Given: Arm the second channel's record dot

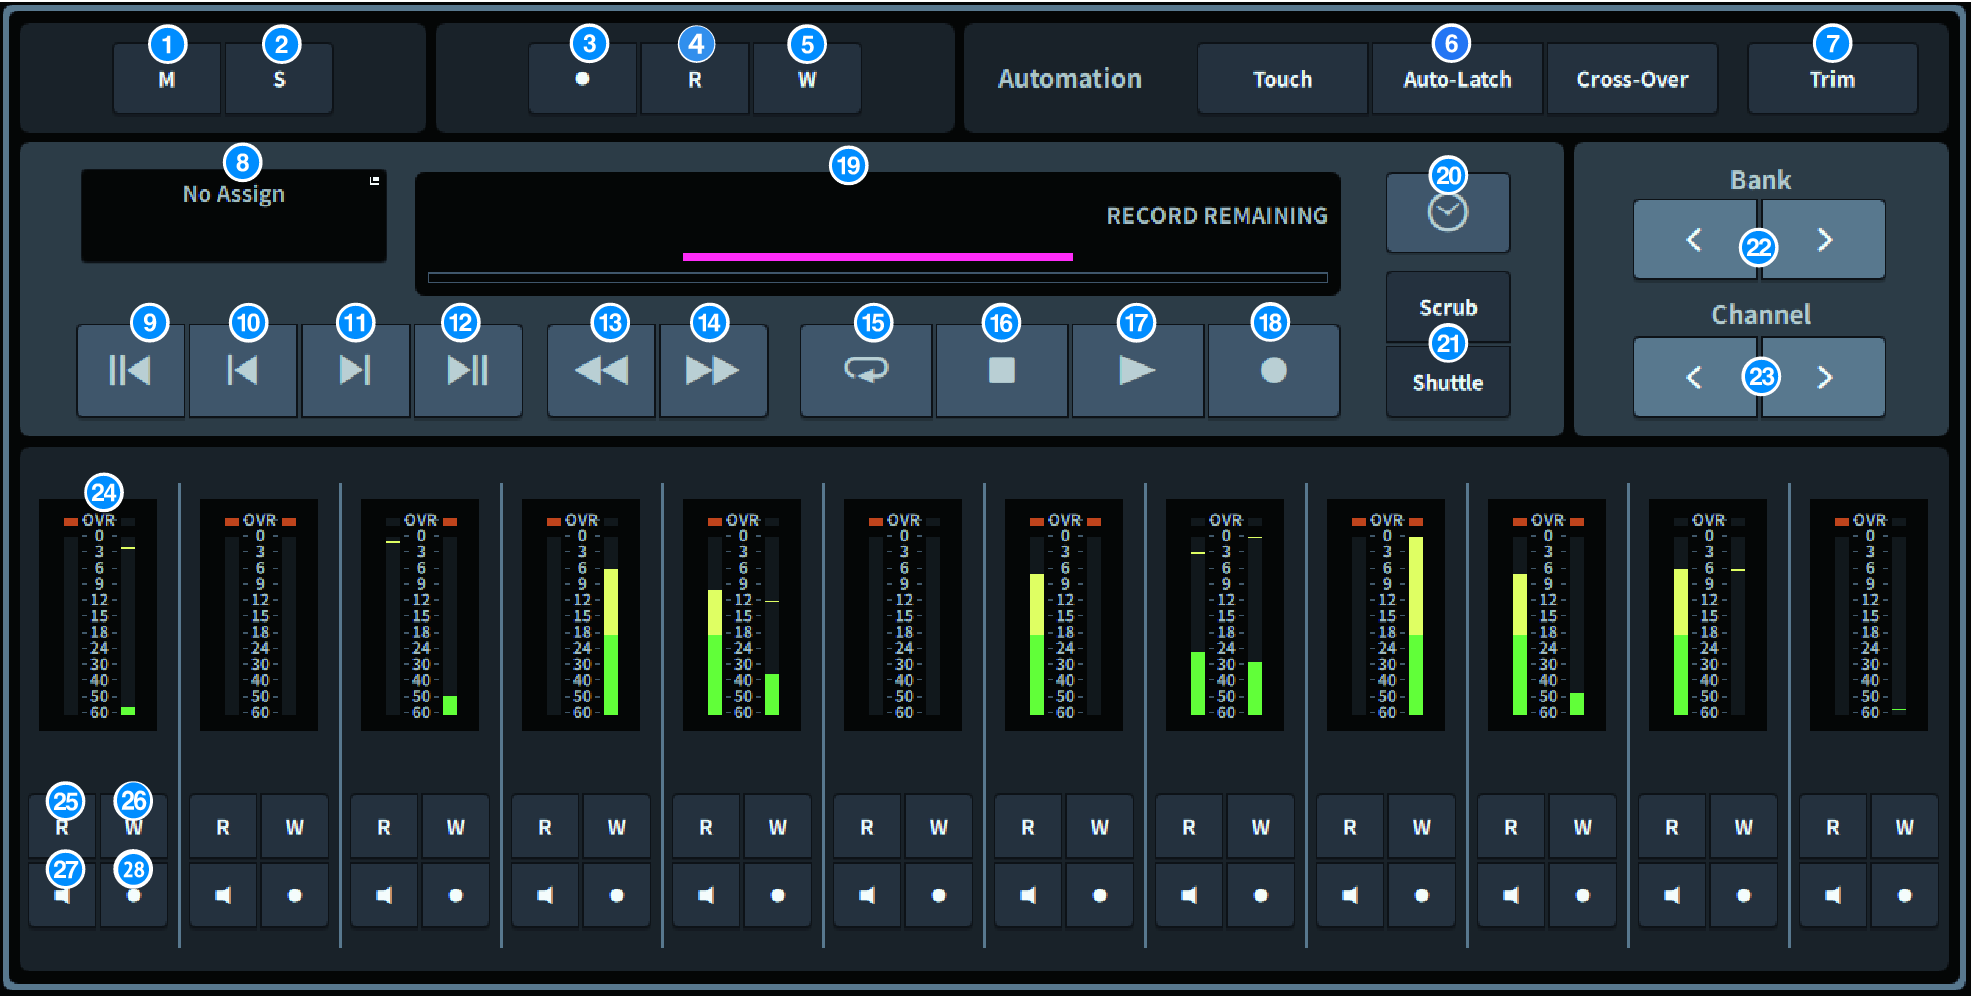Looking at the screenshot, I should 294,895.
